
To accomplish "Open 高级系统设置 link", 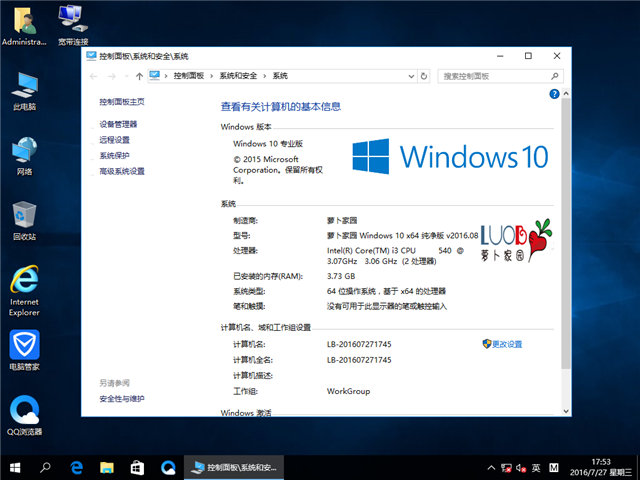I will click(x=122, y=171).
